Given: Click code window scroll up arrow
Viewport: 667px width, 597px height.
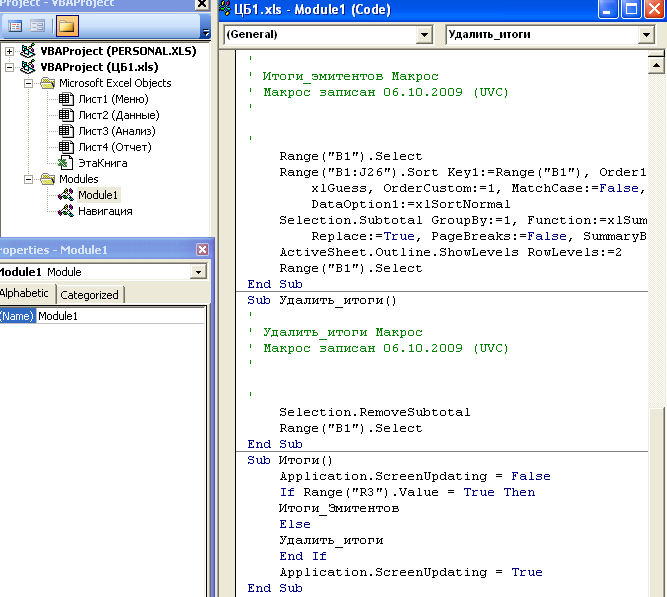Looking at the screenshot, I should click(x=656, y=66).
